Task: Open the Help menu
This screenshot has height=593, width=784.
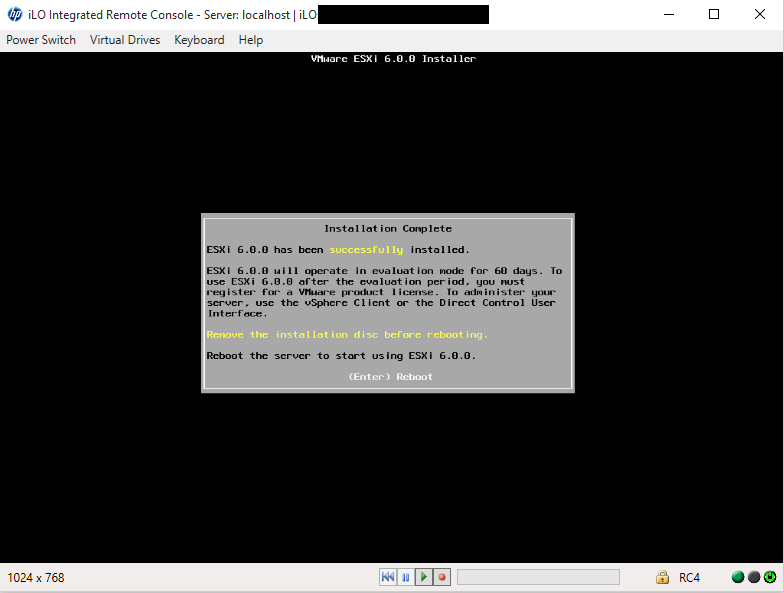Action: (x=250, y=40)
